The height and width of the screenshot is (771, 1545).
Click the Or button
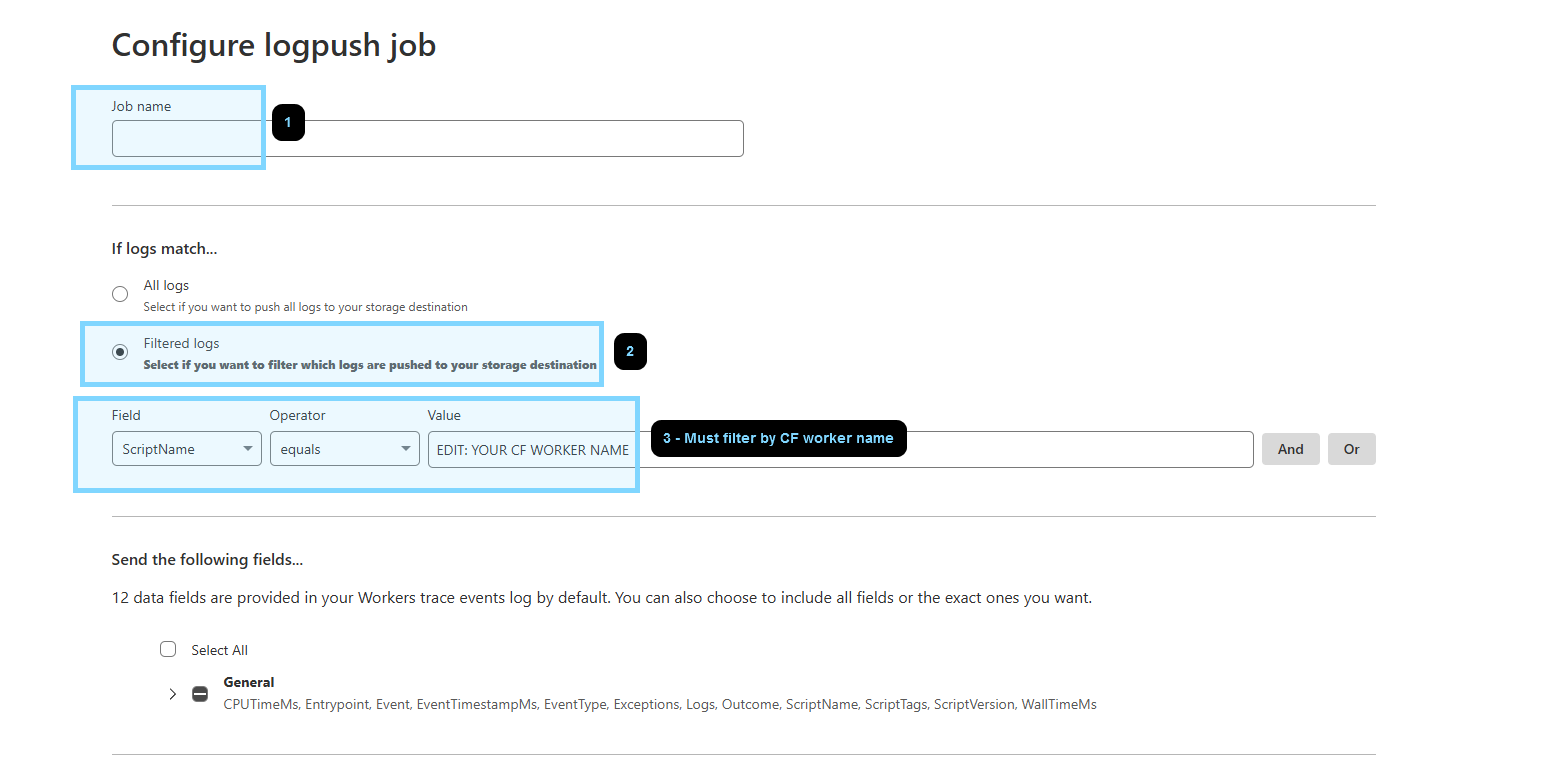(x=1351, y=449)
